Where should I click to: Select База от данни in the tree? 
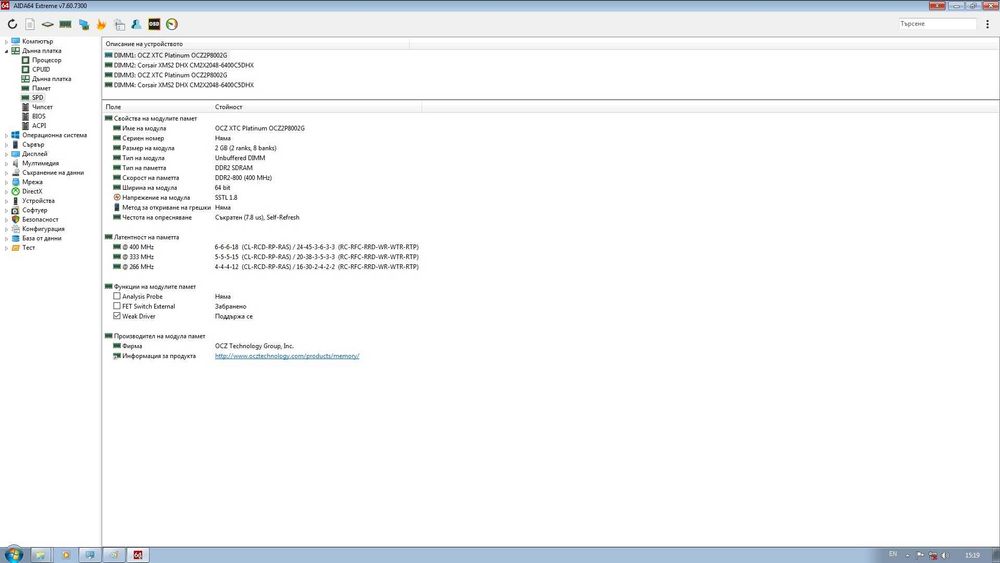(41, 238)
